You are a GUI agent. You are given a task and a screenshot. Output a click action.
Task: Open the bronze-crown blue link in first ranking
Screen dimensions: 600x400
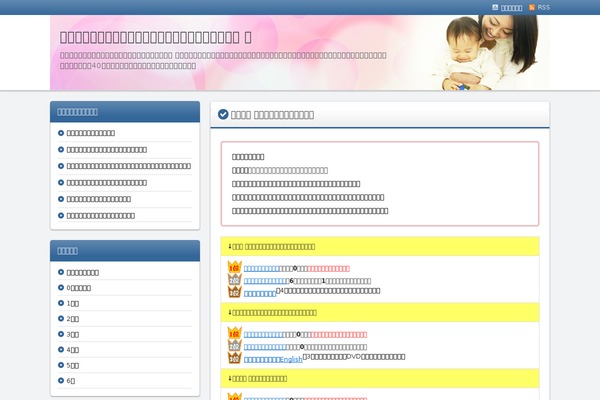click(260, 294)
